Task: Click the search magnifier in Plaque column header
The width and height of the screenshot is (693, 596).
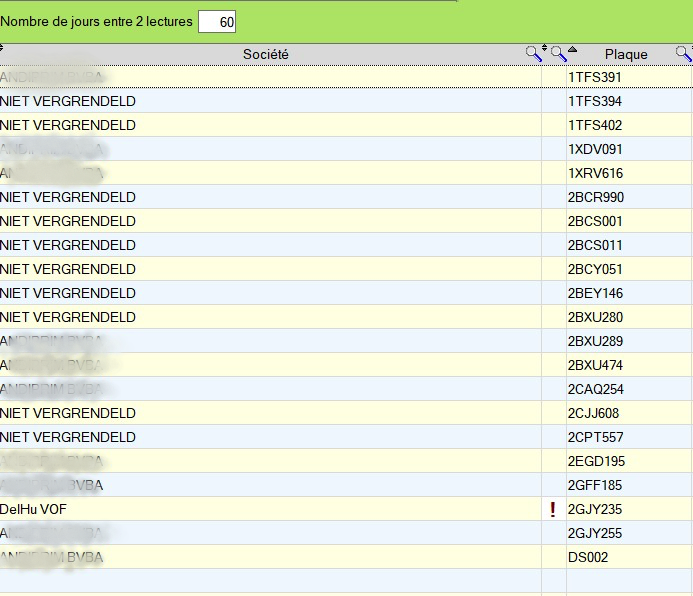Action: coord(683,54)
